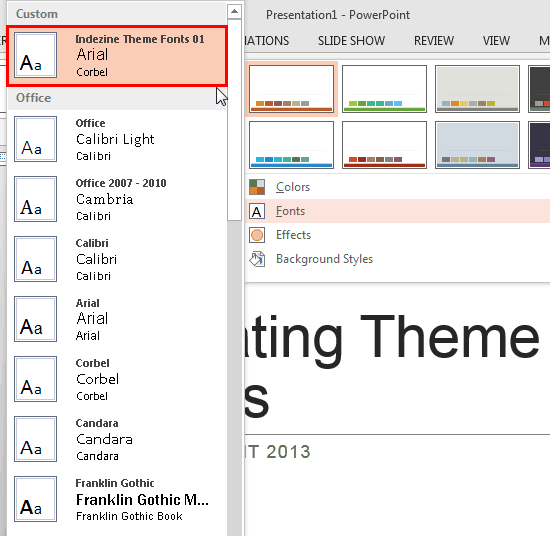Switch to the SLIDE SHOW ribbon tab
The height and width of the screenshot is (536, 550).
click(x=351, y=41)
